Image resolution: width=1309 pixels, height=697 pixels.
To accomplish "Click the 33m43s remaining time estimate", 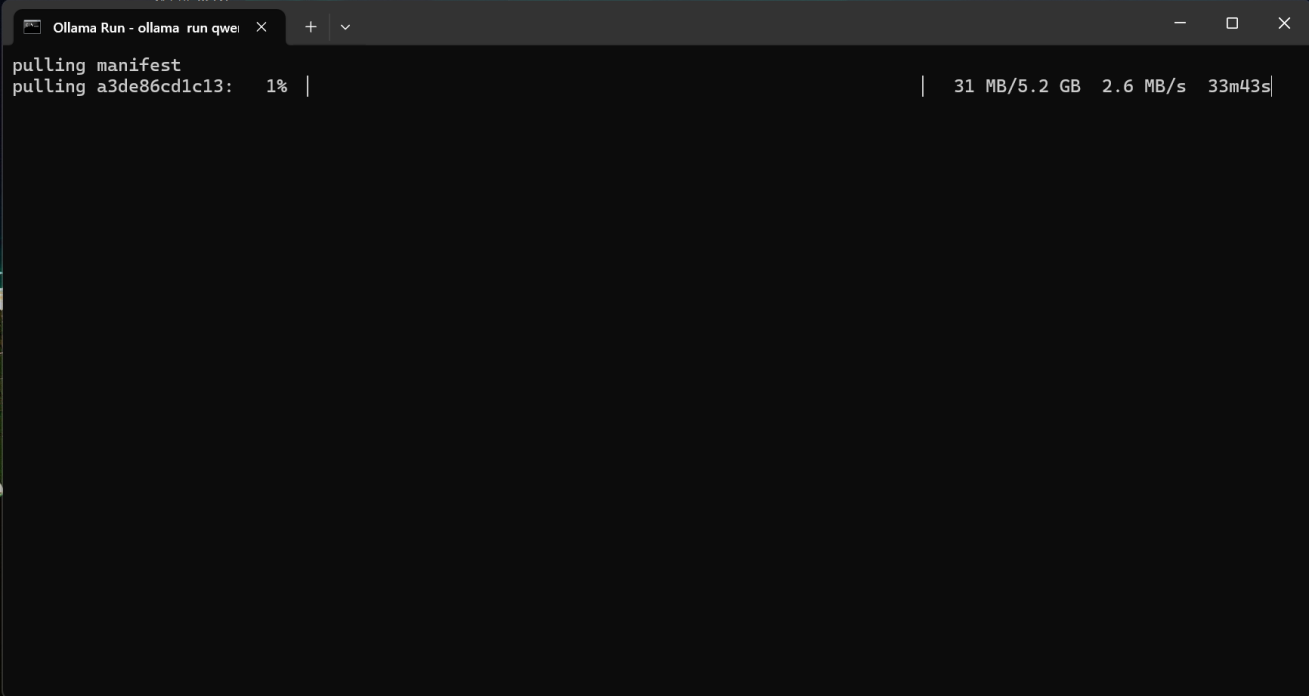I will pos(1238,87).
